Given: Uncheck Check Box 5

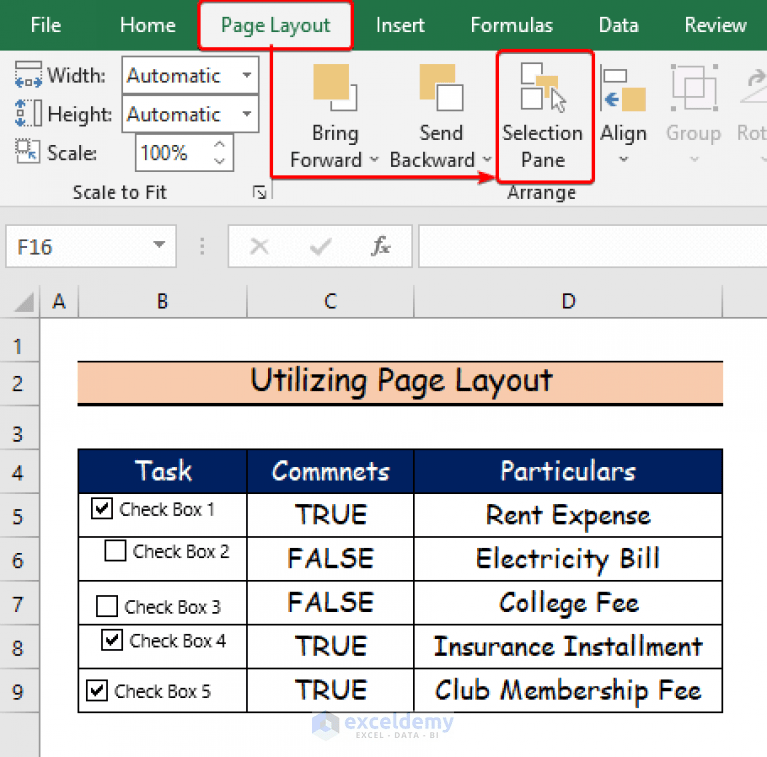Looking at the screenshot, I should [97, 690].
